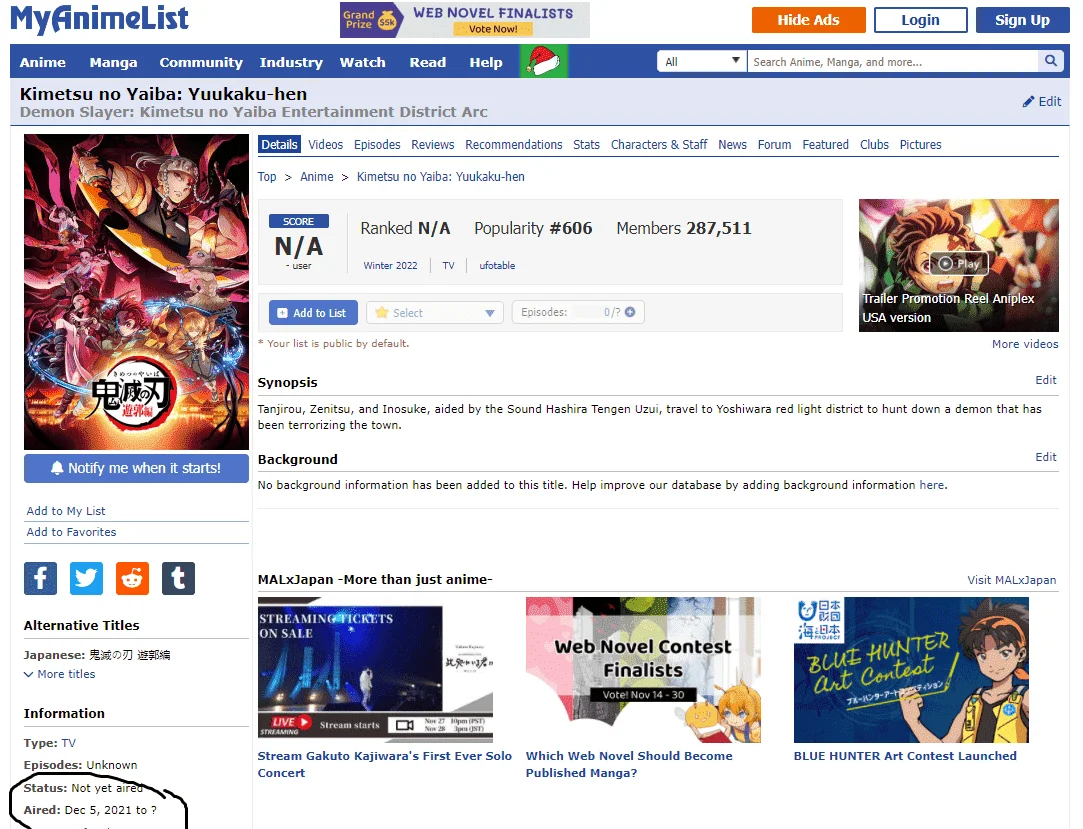
Task: Open the Community menu
Action: (x=201, y=62)
